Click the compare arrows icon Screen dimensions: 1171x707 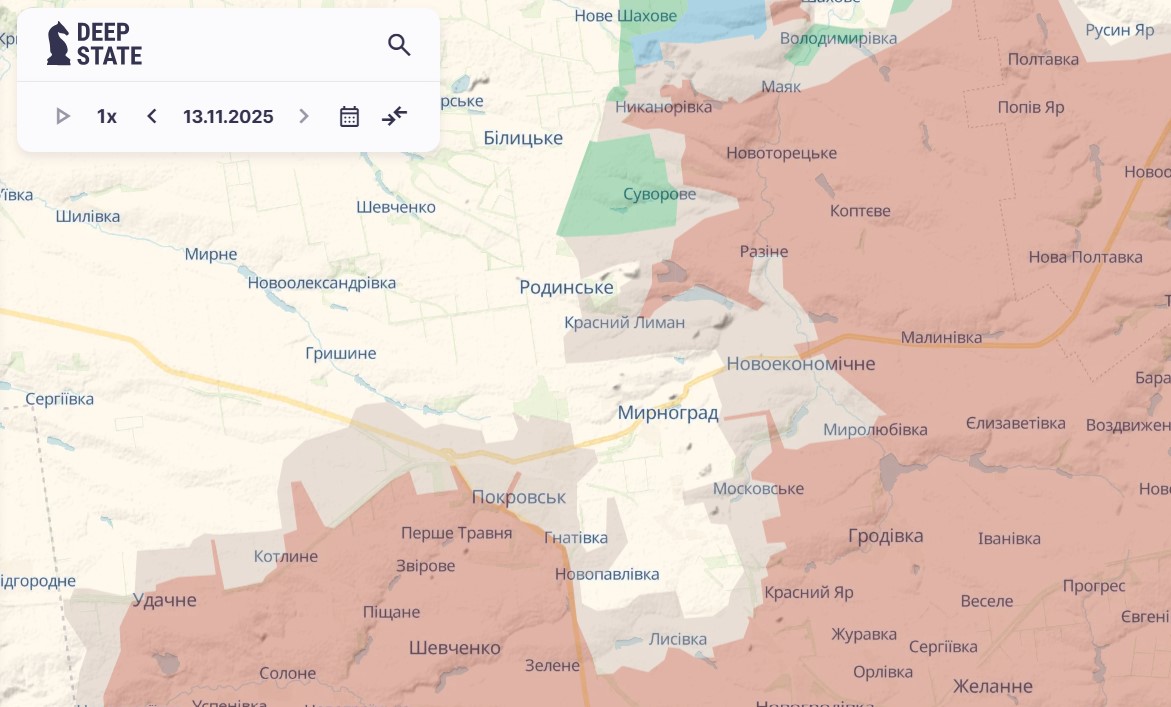395,116
